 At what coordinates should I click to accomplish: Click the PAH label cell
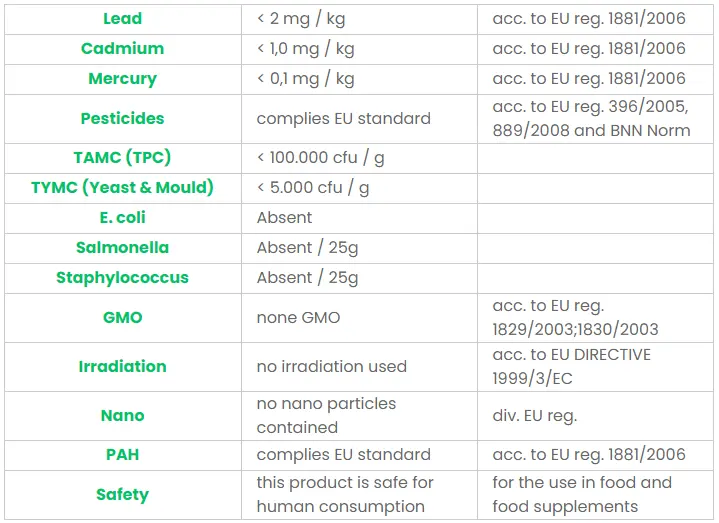click(122, 454)
